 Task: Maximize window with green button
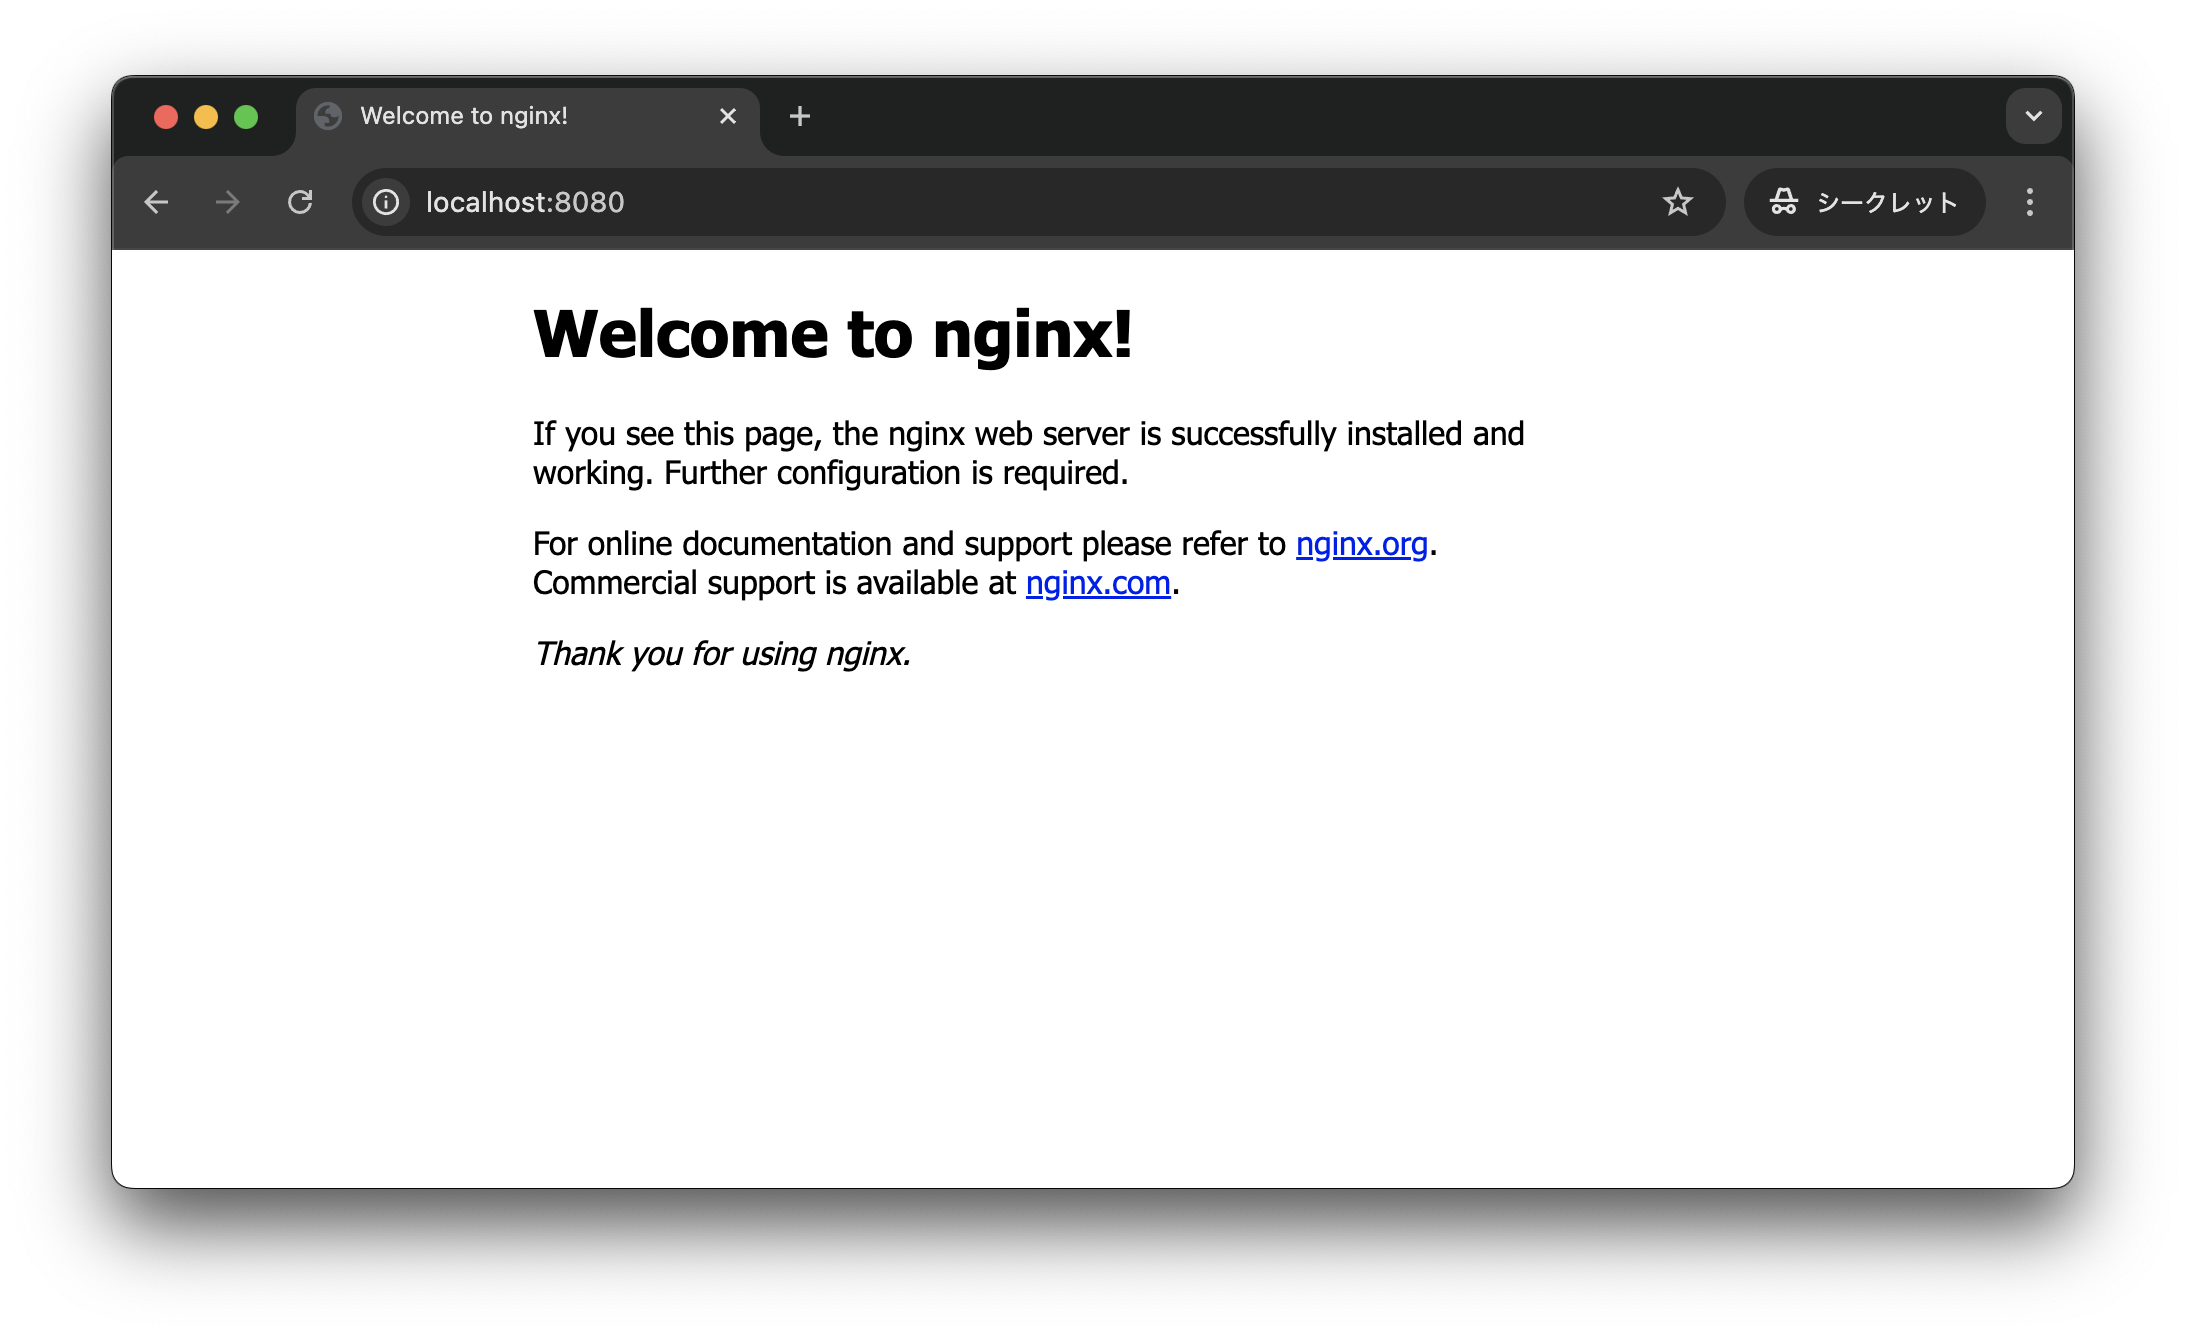[246, 117]
